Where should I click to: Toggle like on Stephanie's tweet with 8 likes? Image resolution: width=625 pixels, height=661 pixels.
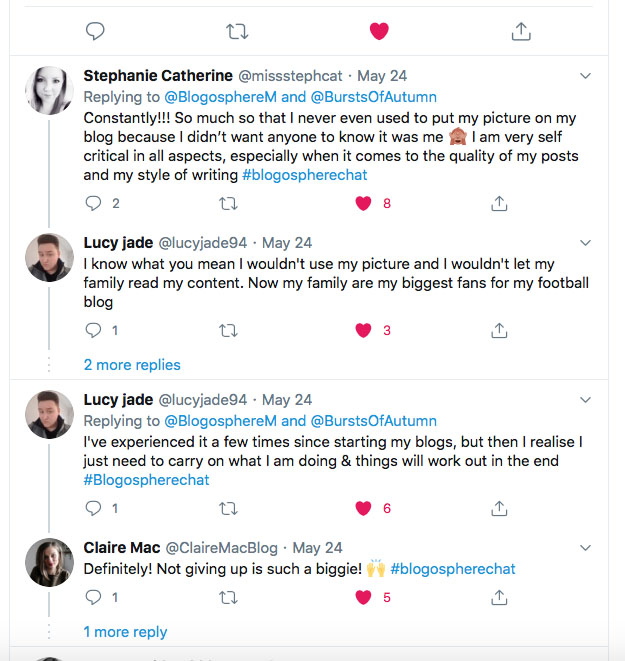[365, 203]
